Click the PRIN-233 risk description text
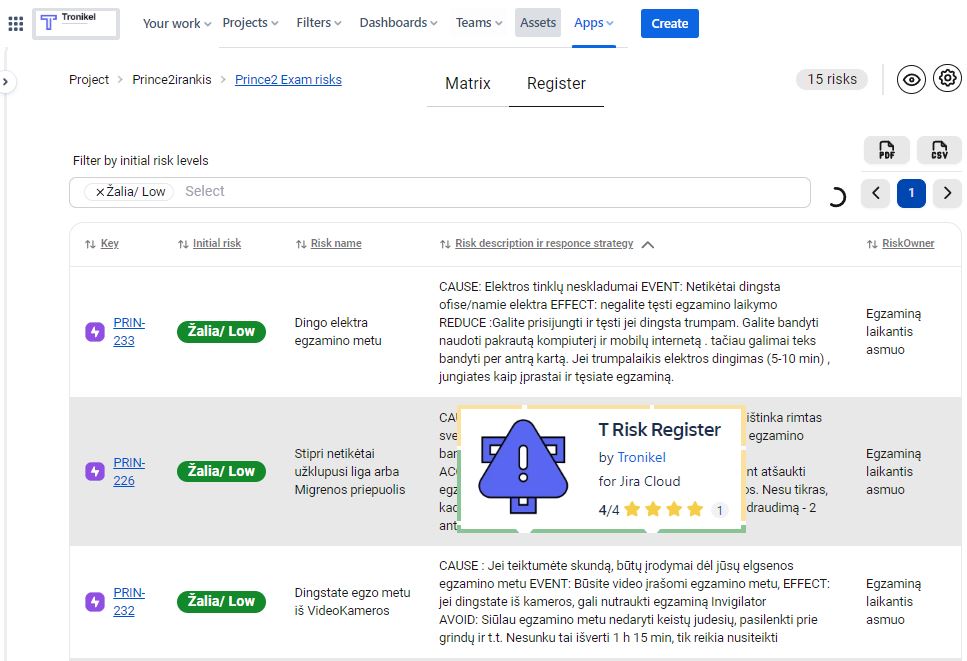Screen dimensions: 967x661 pos(635,332)
